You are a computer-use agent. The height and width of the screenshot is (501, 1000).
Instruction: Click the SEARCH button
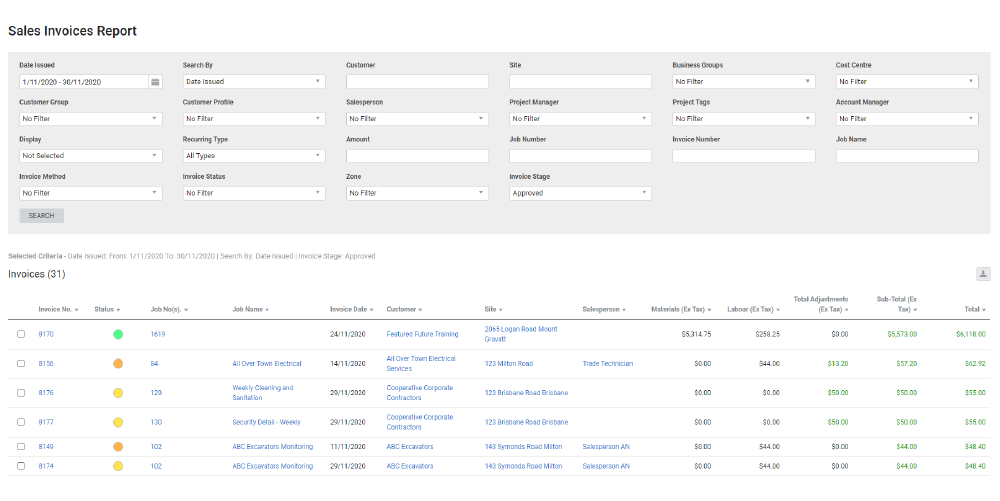pyautogui.click(x=41, y=215)
